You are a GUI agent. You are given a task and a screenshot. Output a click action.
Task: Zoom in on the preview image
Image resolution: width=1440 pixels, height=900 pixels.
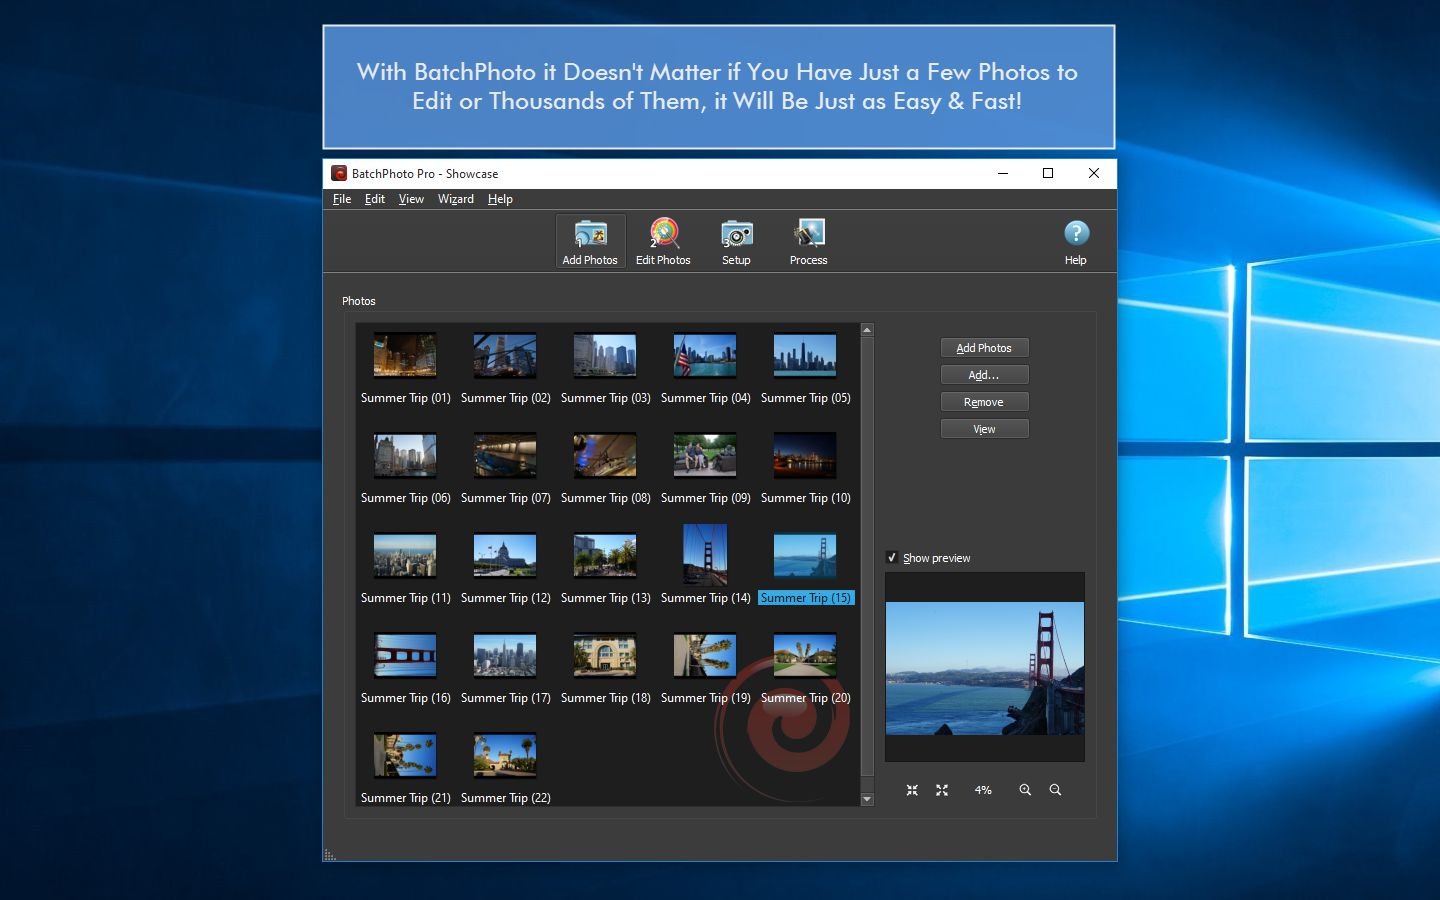point(1025,790)
